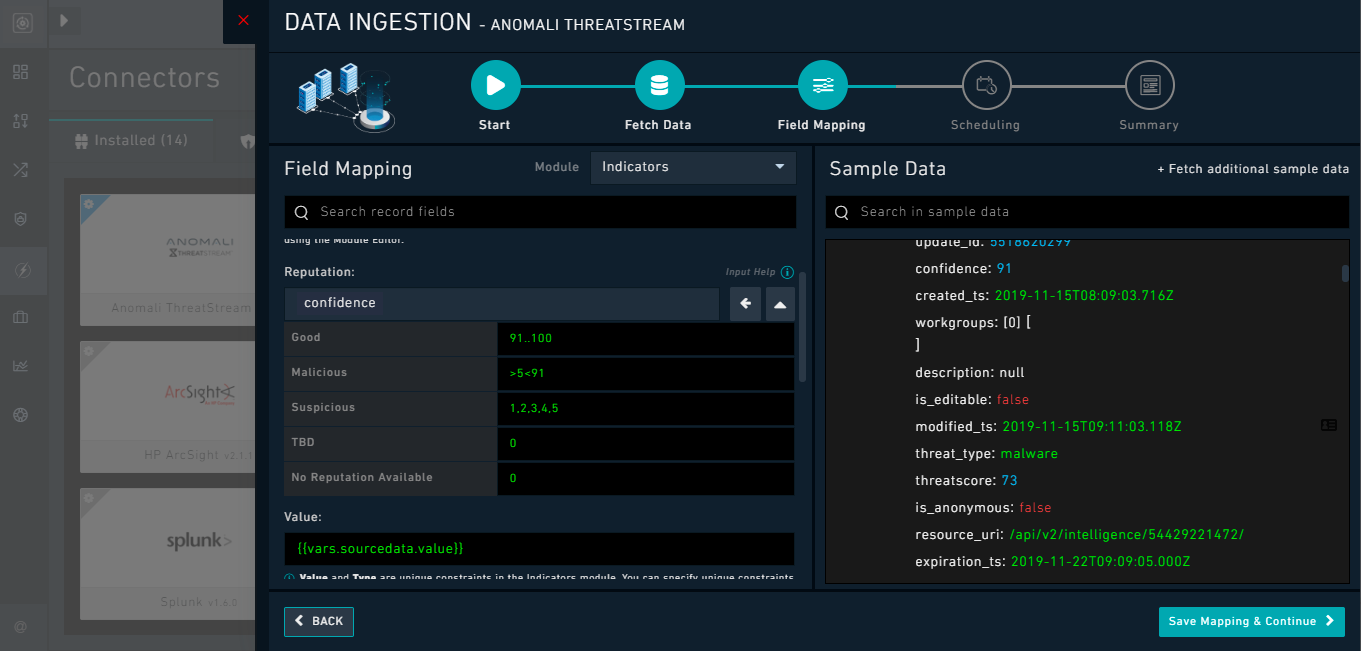This screenshot has height=651, width=1361.
Task: Select the Field Mapping step icon
Action: [x=823, y=86]
